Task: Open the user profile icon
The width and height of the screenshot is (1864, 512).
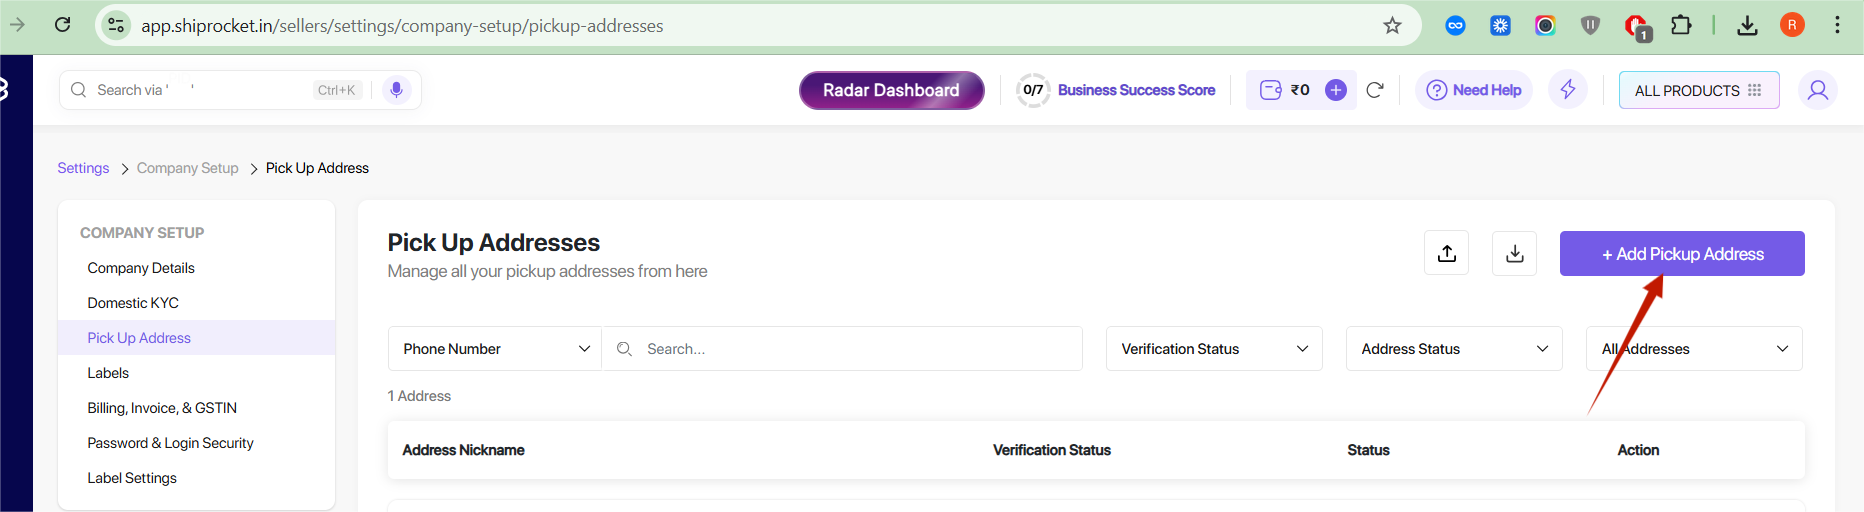Action: pyautogui.click(x=1817, y=90)
